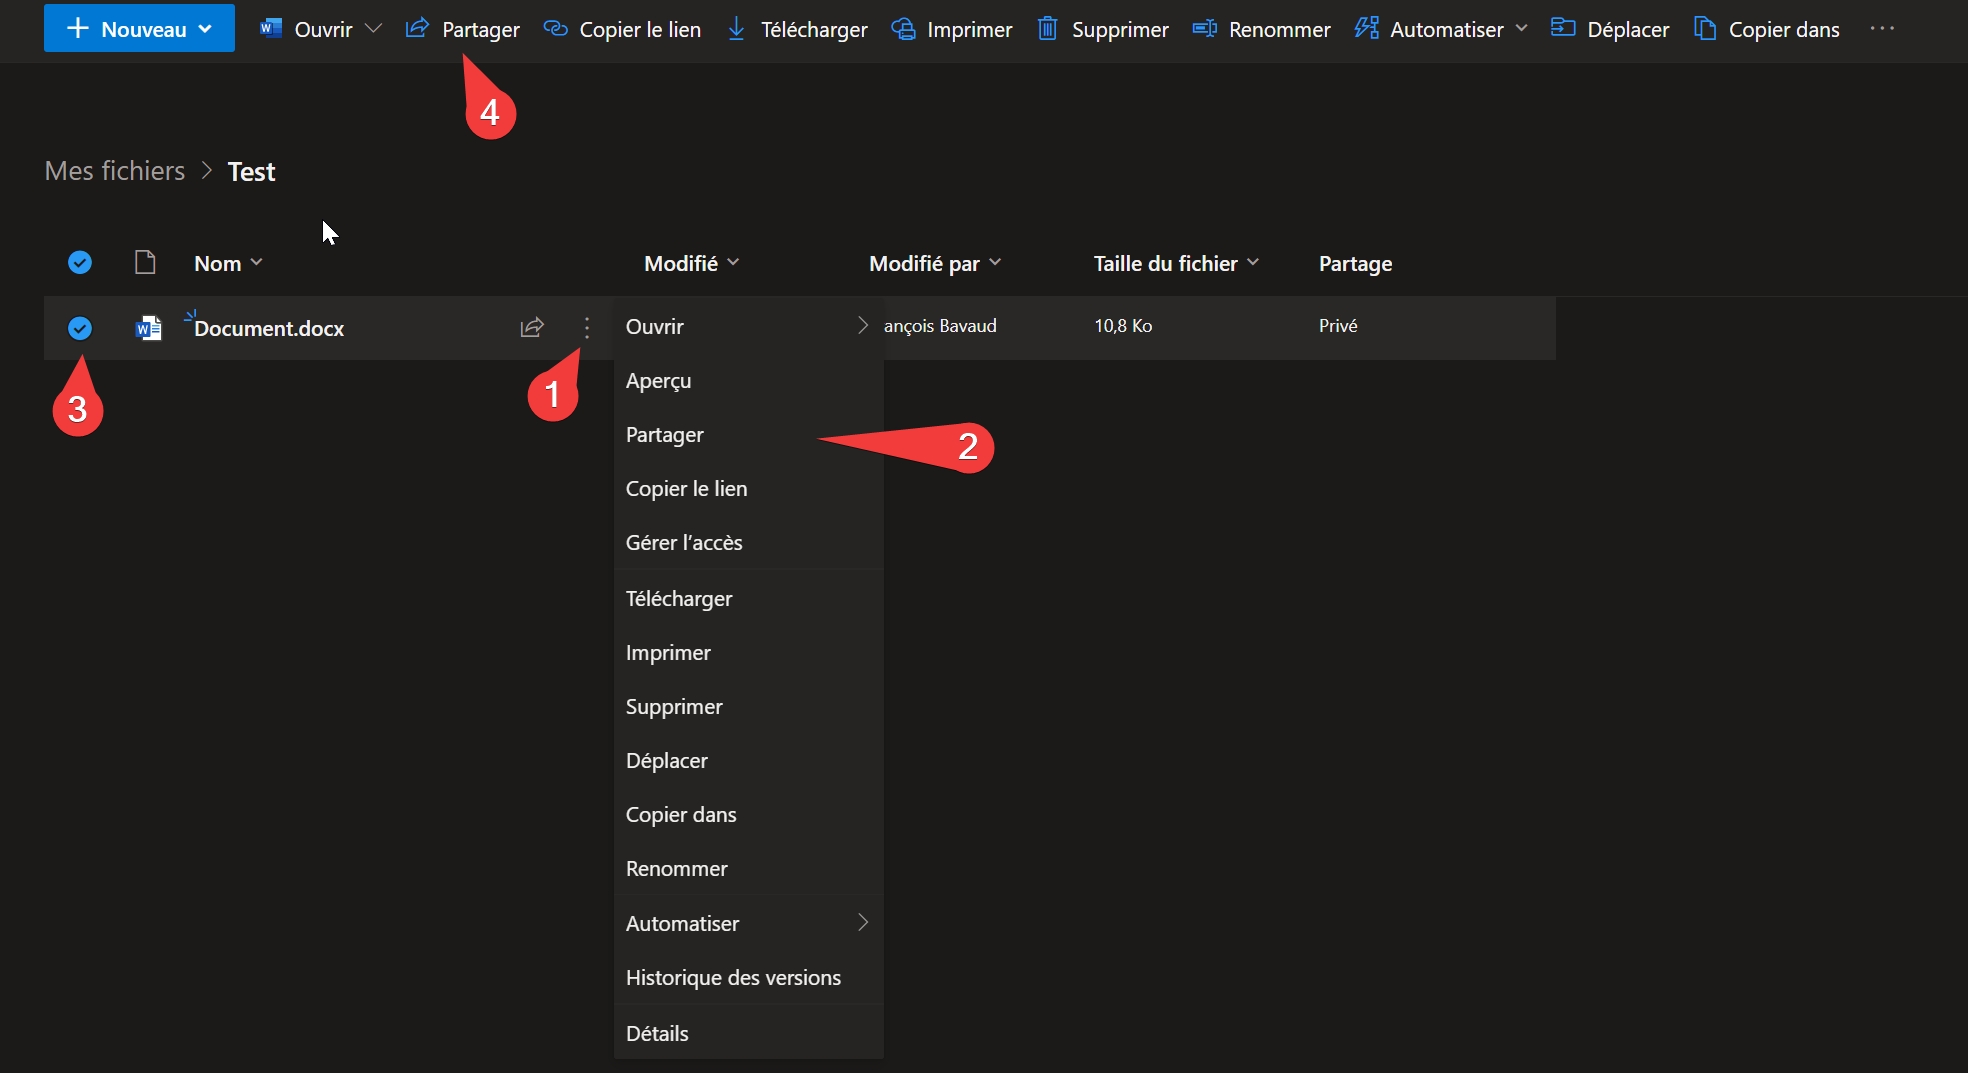The width and height of the screenshot is (1968, 1073).
Task: Uncheck the Document.docx row selection circle
Action: 80,328
